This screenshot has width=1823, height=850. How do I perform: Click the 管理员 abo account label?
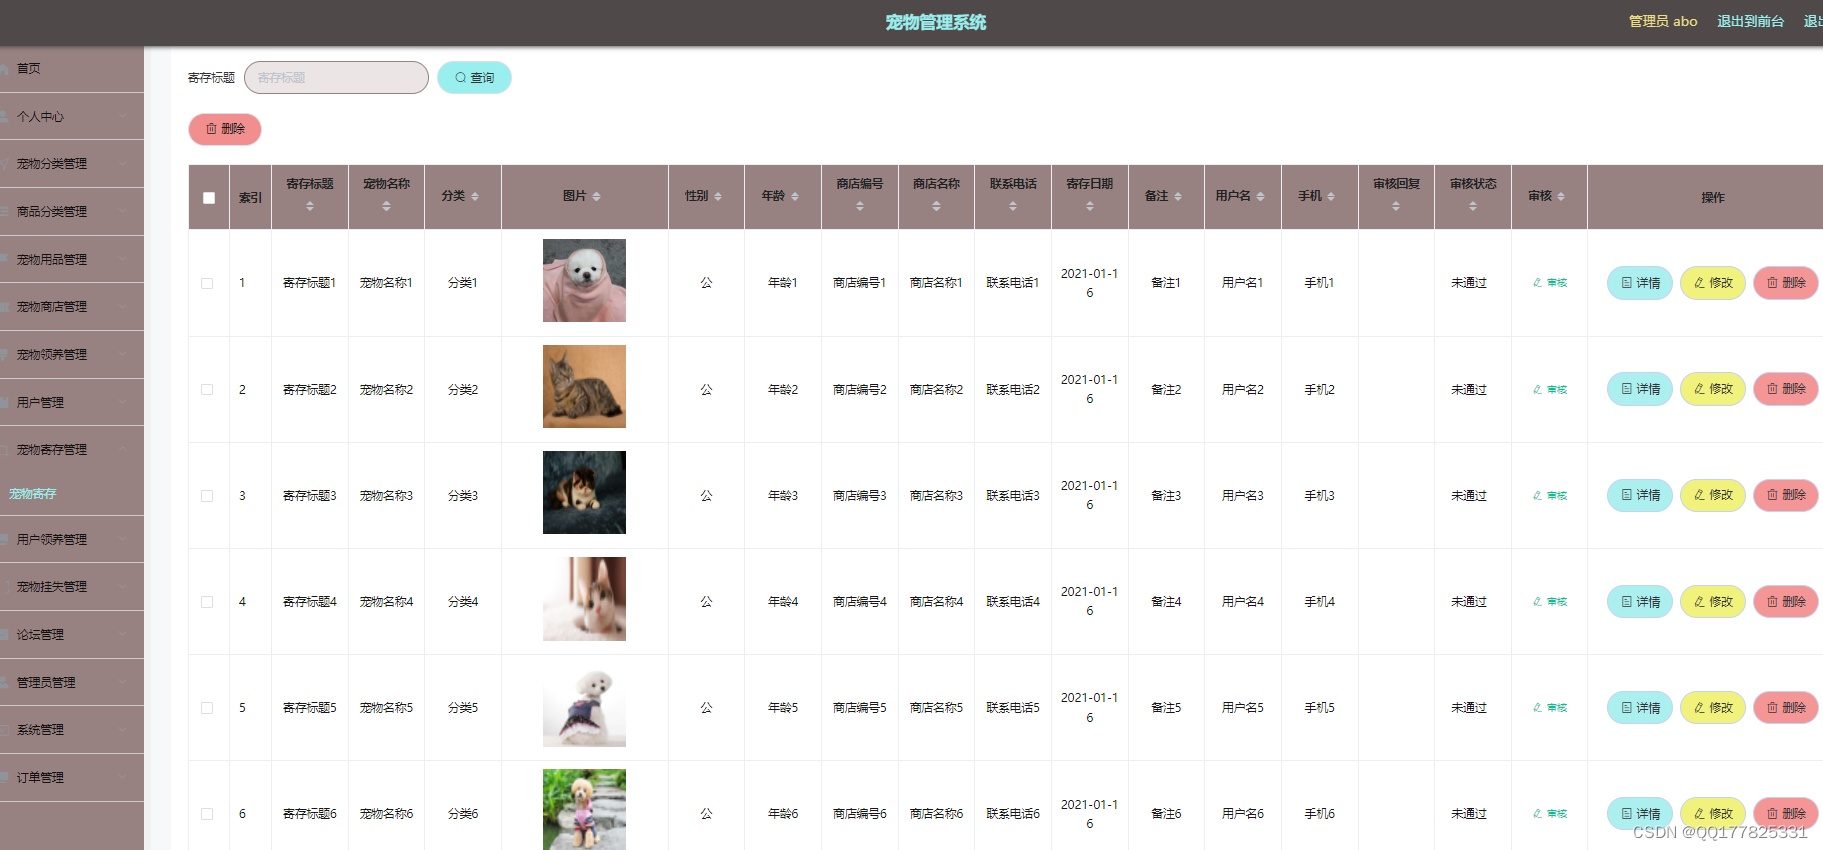[x=1663, y=21]
